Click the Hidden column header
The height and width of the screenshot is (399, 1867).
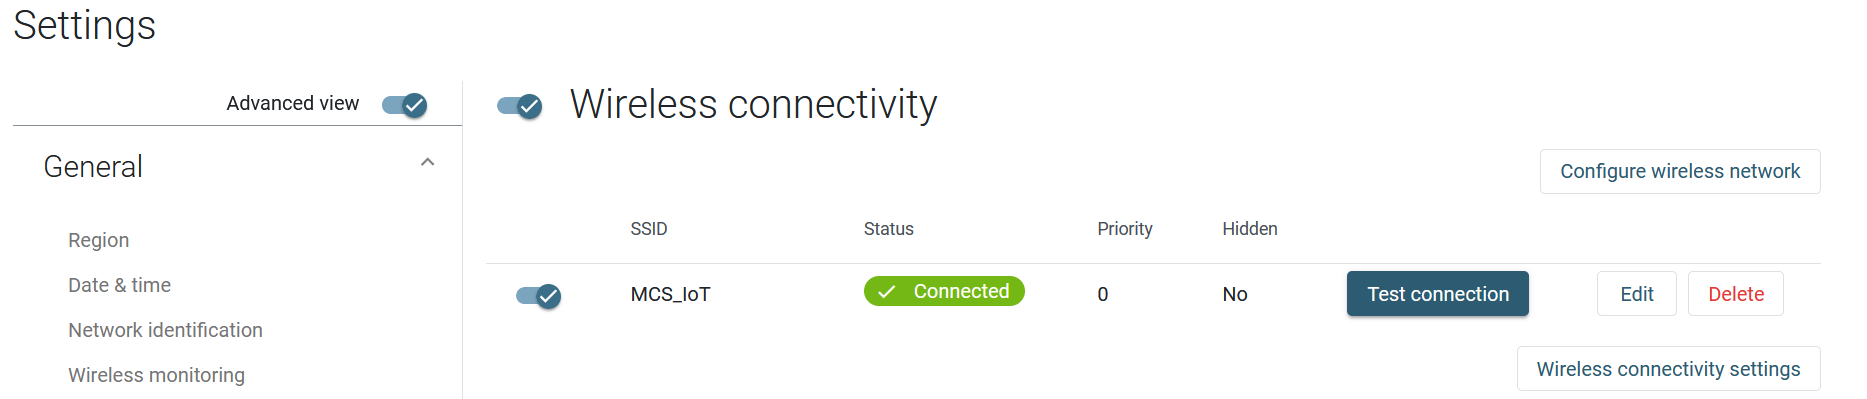pos(1250,229)
